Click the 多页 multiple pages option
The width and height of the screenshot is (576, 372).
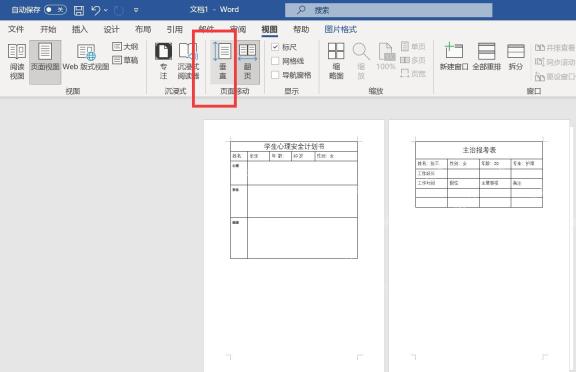(413, 60)
